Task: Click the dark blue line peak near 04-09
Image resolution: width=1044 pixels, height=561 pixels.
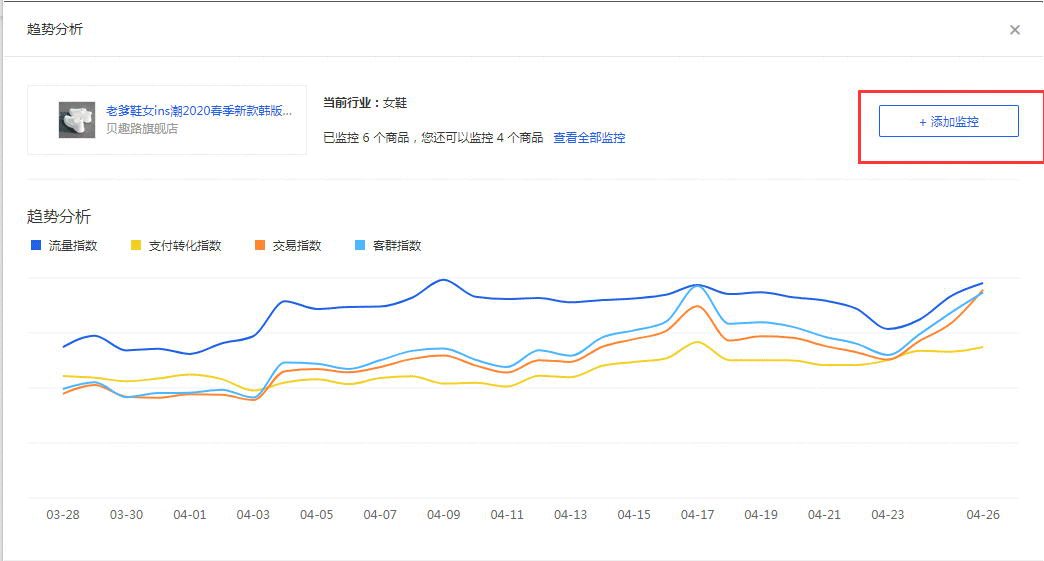Action: click(x=443, y=280)
